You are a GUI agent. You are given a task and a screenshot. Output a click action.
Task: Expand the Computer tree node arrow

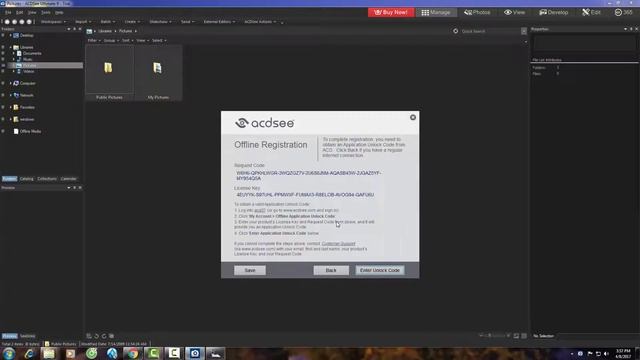[x=10, y=83]
